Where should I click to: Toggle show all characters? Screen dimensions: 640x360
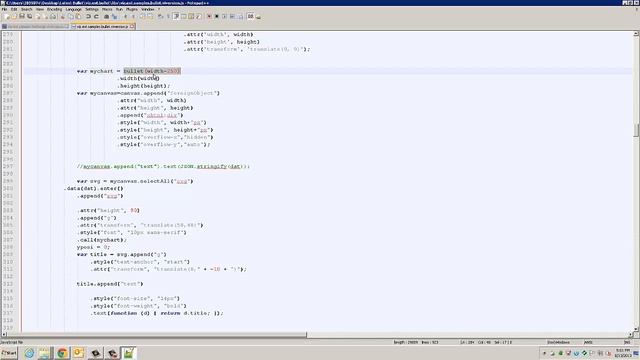point(167,16)
